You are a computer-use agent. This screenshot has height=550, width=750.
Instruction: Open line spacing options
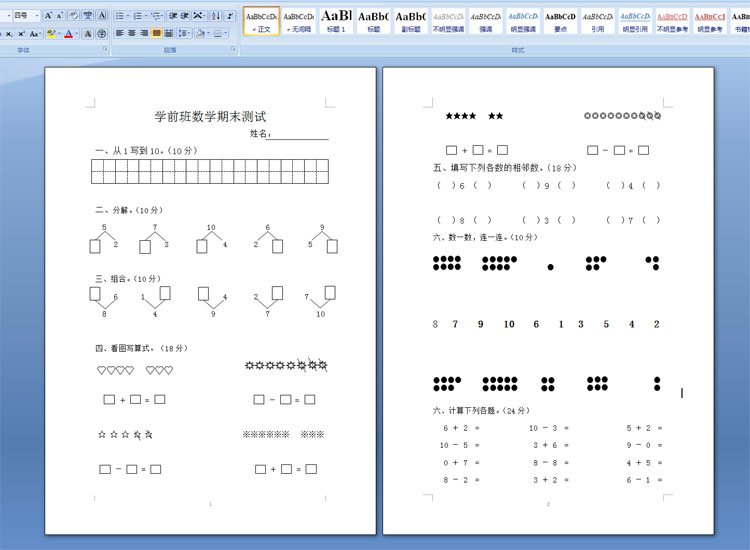(184, 33)
